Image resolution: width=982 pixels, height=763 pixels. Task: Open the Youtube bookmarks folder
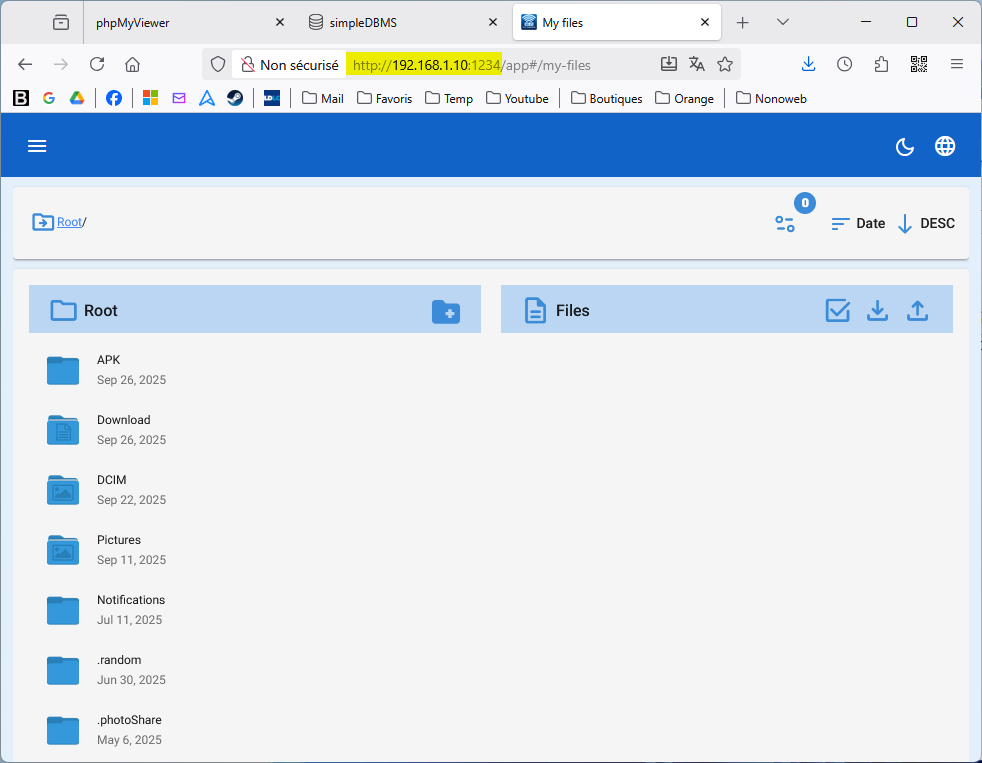[x=517, y=98]
